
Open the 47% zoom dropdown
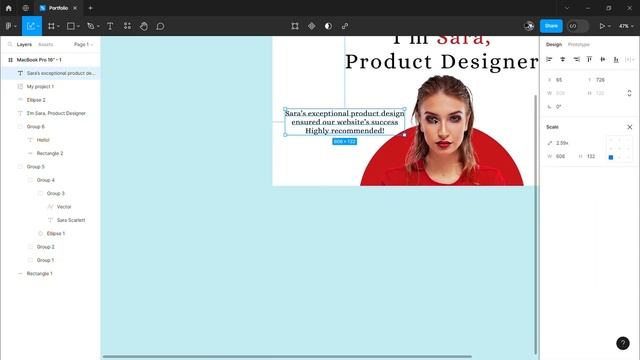click(626, 26)
